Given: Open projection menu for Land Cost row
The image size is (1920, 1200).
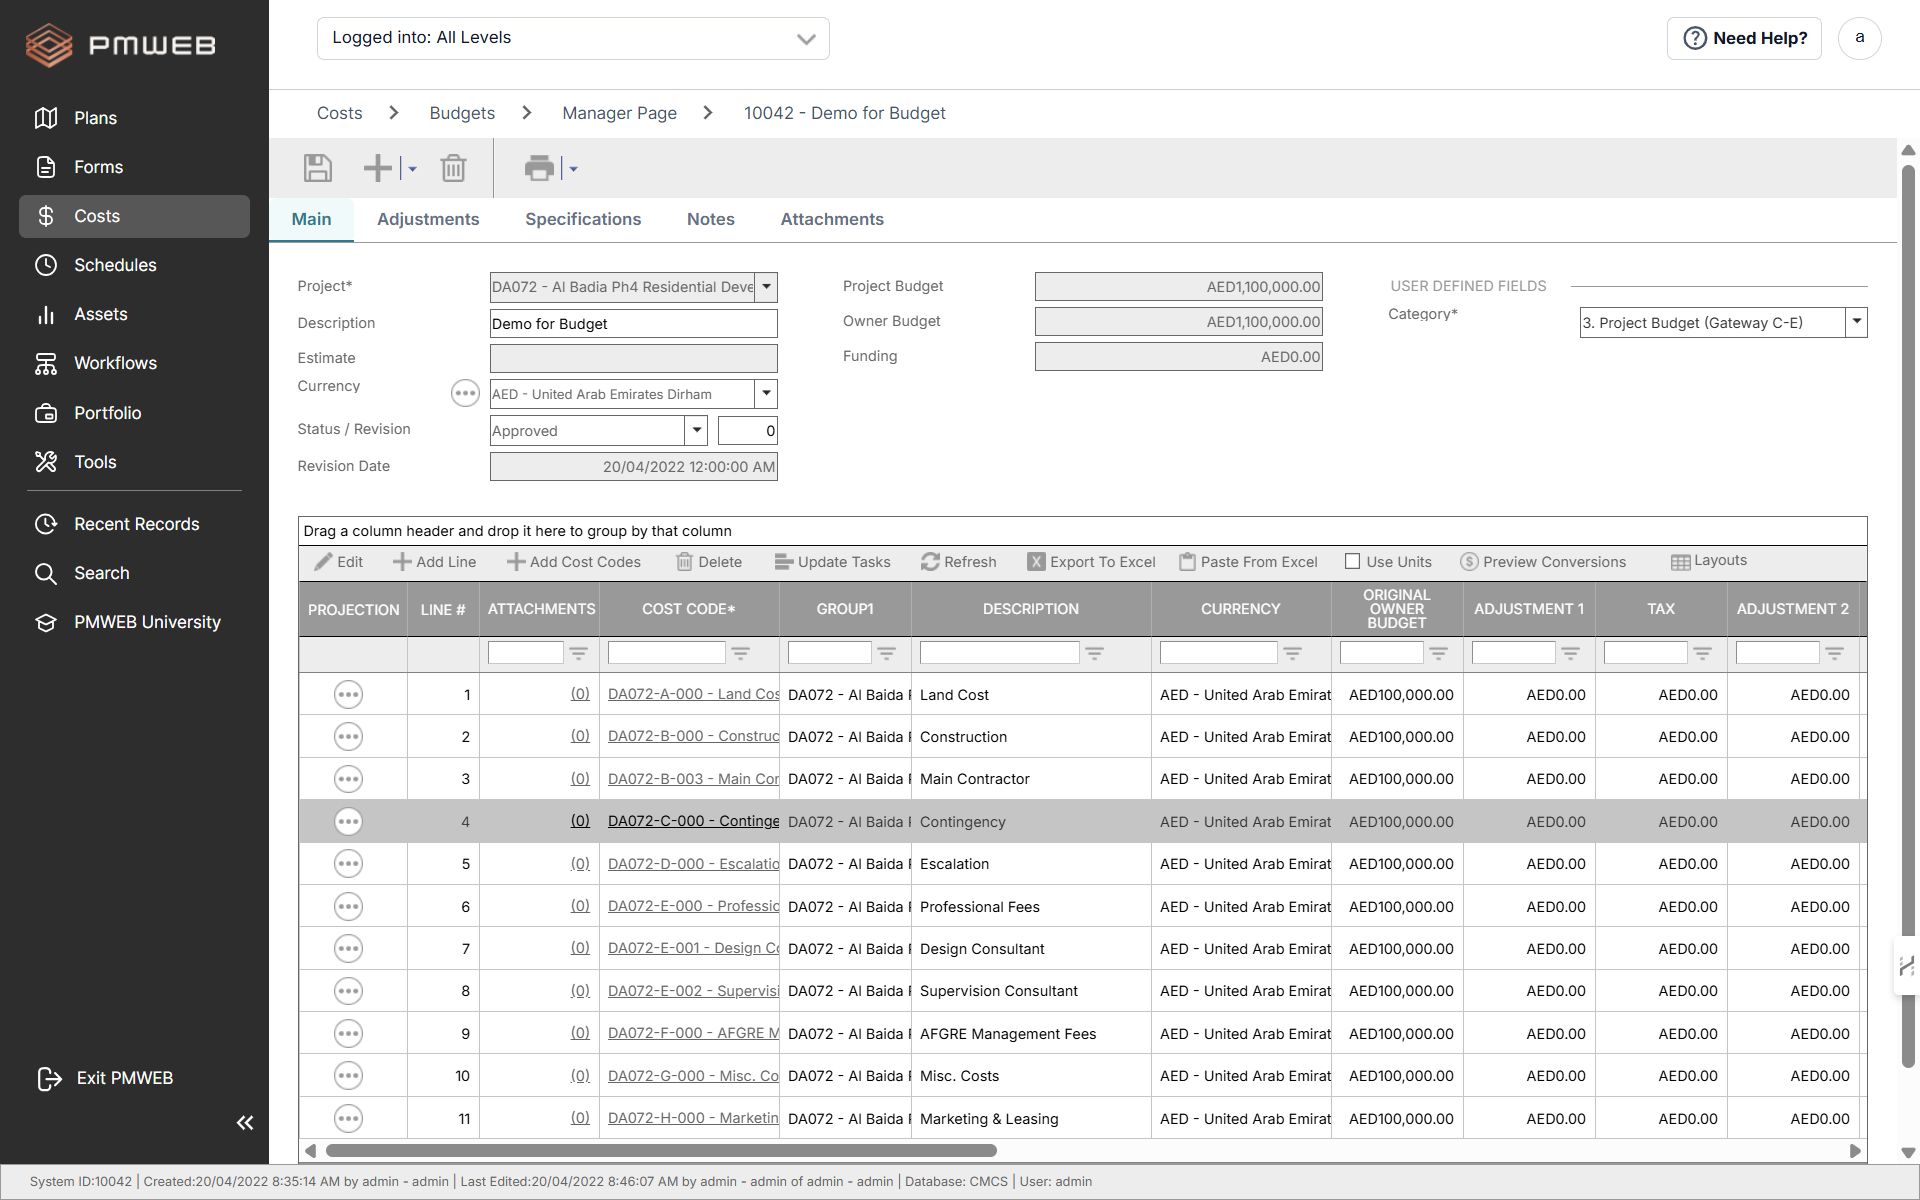Looking at the screenshot, I should pos(348,695).
